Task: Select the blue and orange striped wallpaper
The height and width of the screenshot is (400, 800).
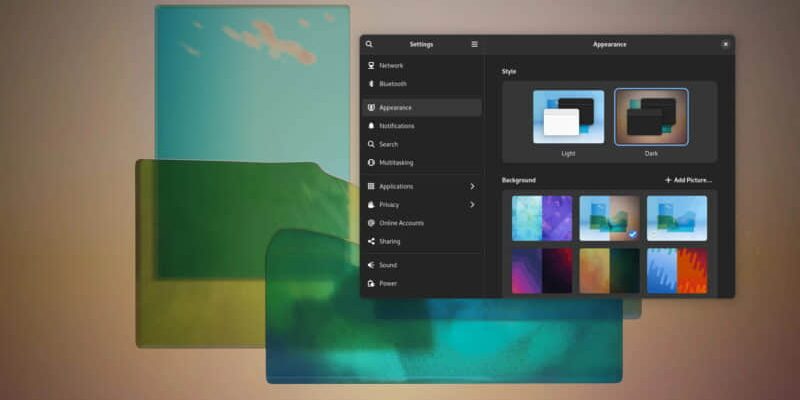Action: (677, 271)
